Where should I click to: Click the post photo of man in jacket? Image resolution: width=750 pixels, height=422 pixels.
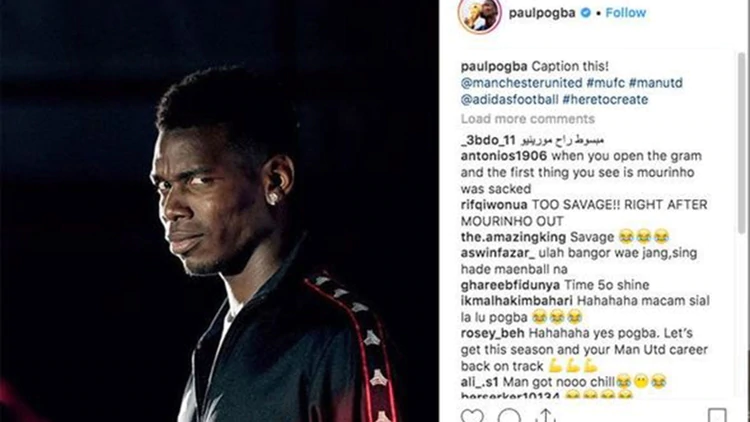tap(219, 211)
